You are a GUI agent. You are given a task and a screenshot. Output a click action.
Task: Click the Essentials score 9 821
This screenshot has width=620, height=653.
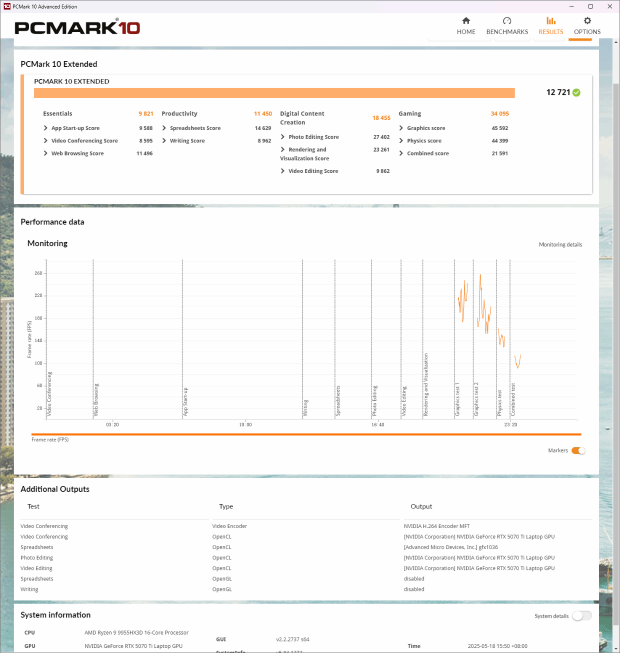click(146, 113)
